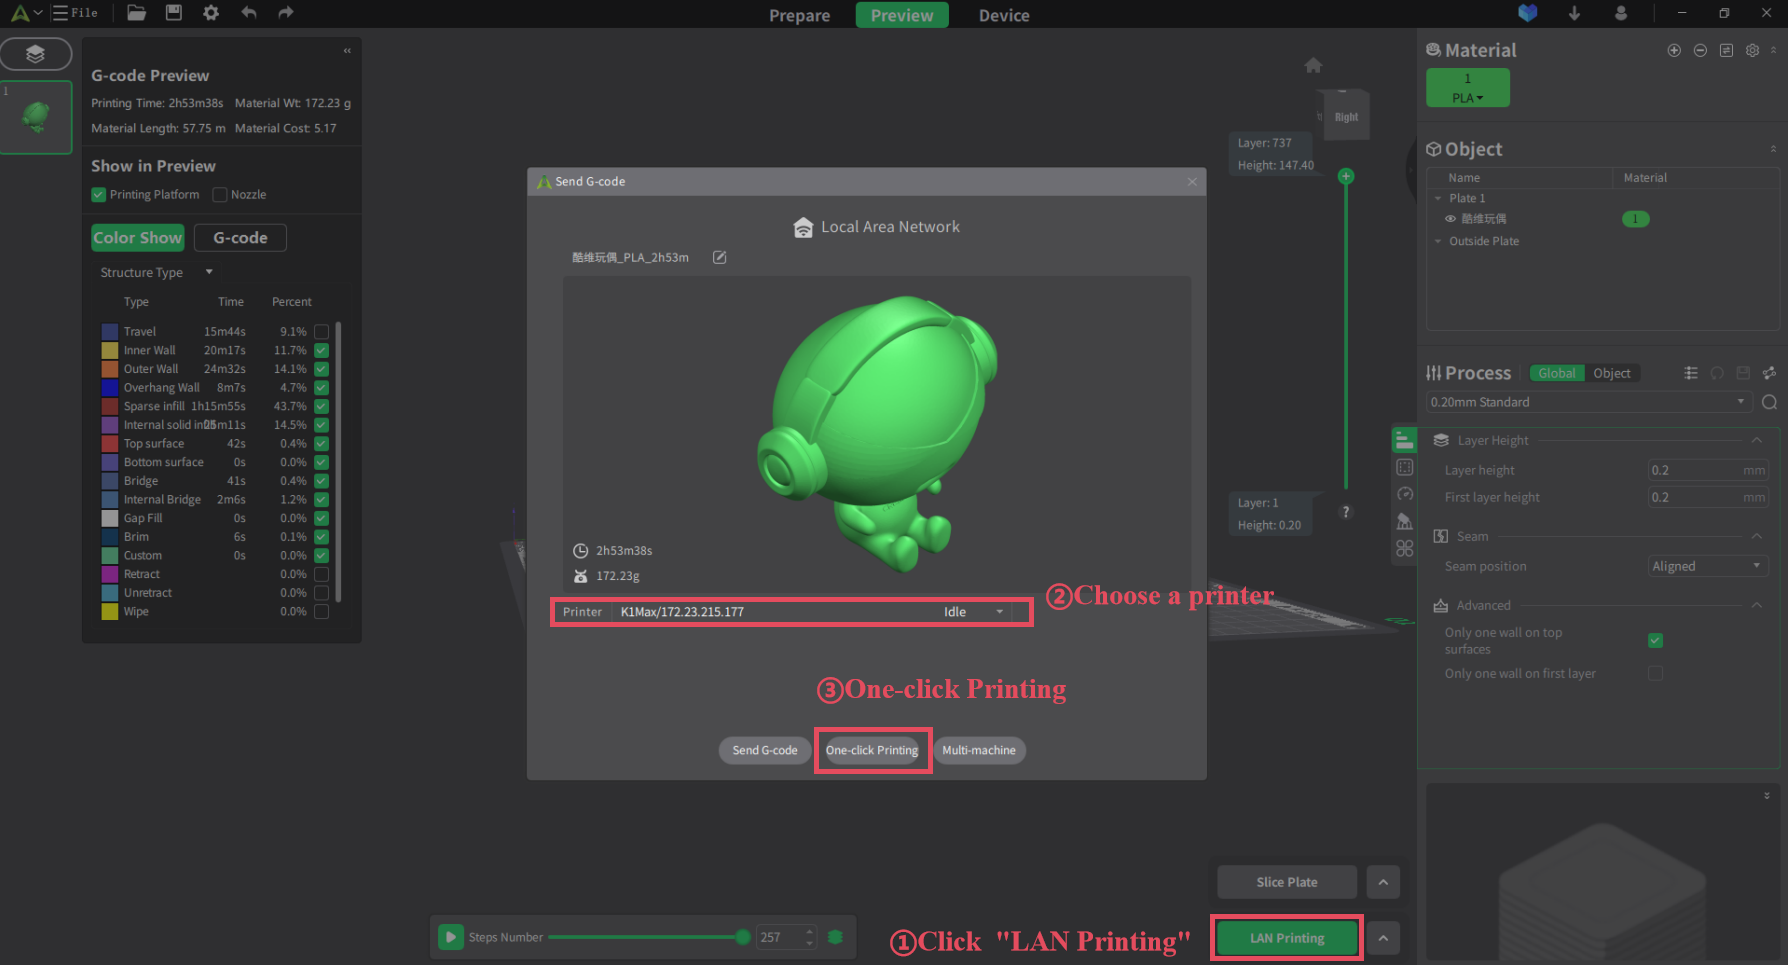Click the LAN Printing button
The image size is (1788, 966).
[1286, 938]
